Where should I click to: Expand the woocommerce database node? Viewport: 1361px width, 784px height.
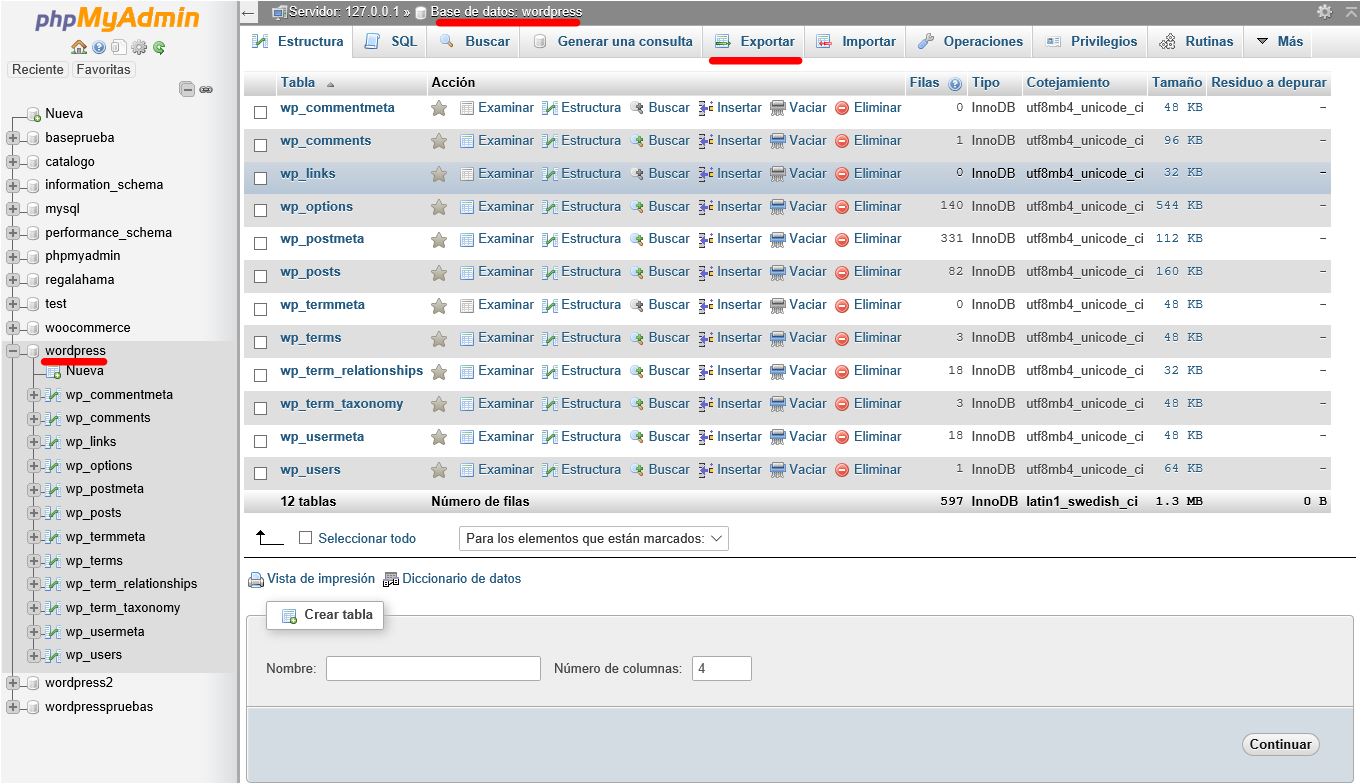coord(13,328)
